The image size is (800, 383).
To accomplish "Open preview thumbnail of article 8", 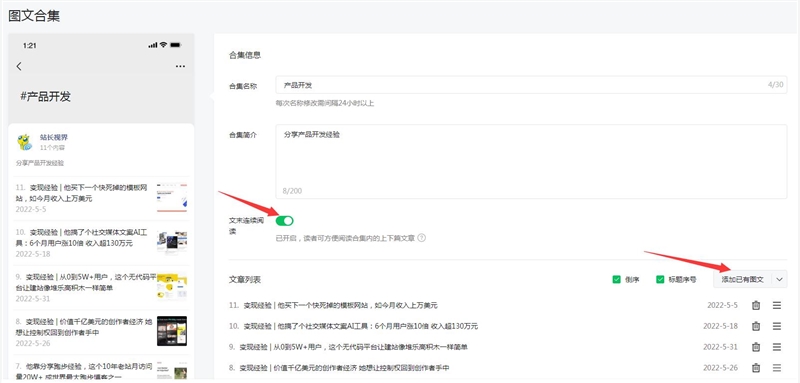I will click(x=172, y=331).
